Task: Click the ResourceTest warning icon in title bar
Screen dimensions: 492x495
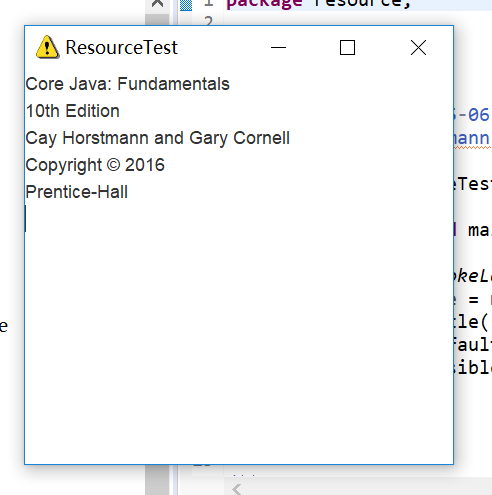Action: pyautogui.click(x=47, y=47)
